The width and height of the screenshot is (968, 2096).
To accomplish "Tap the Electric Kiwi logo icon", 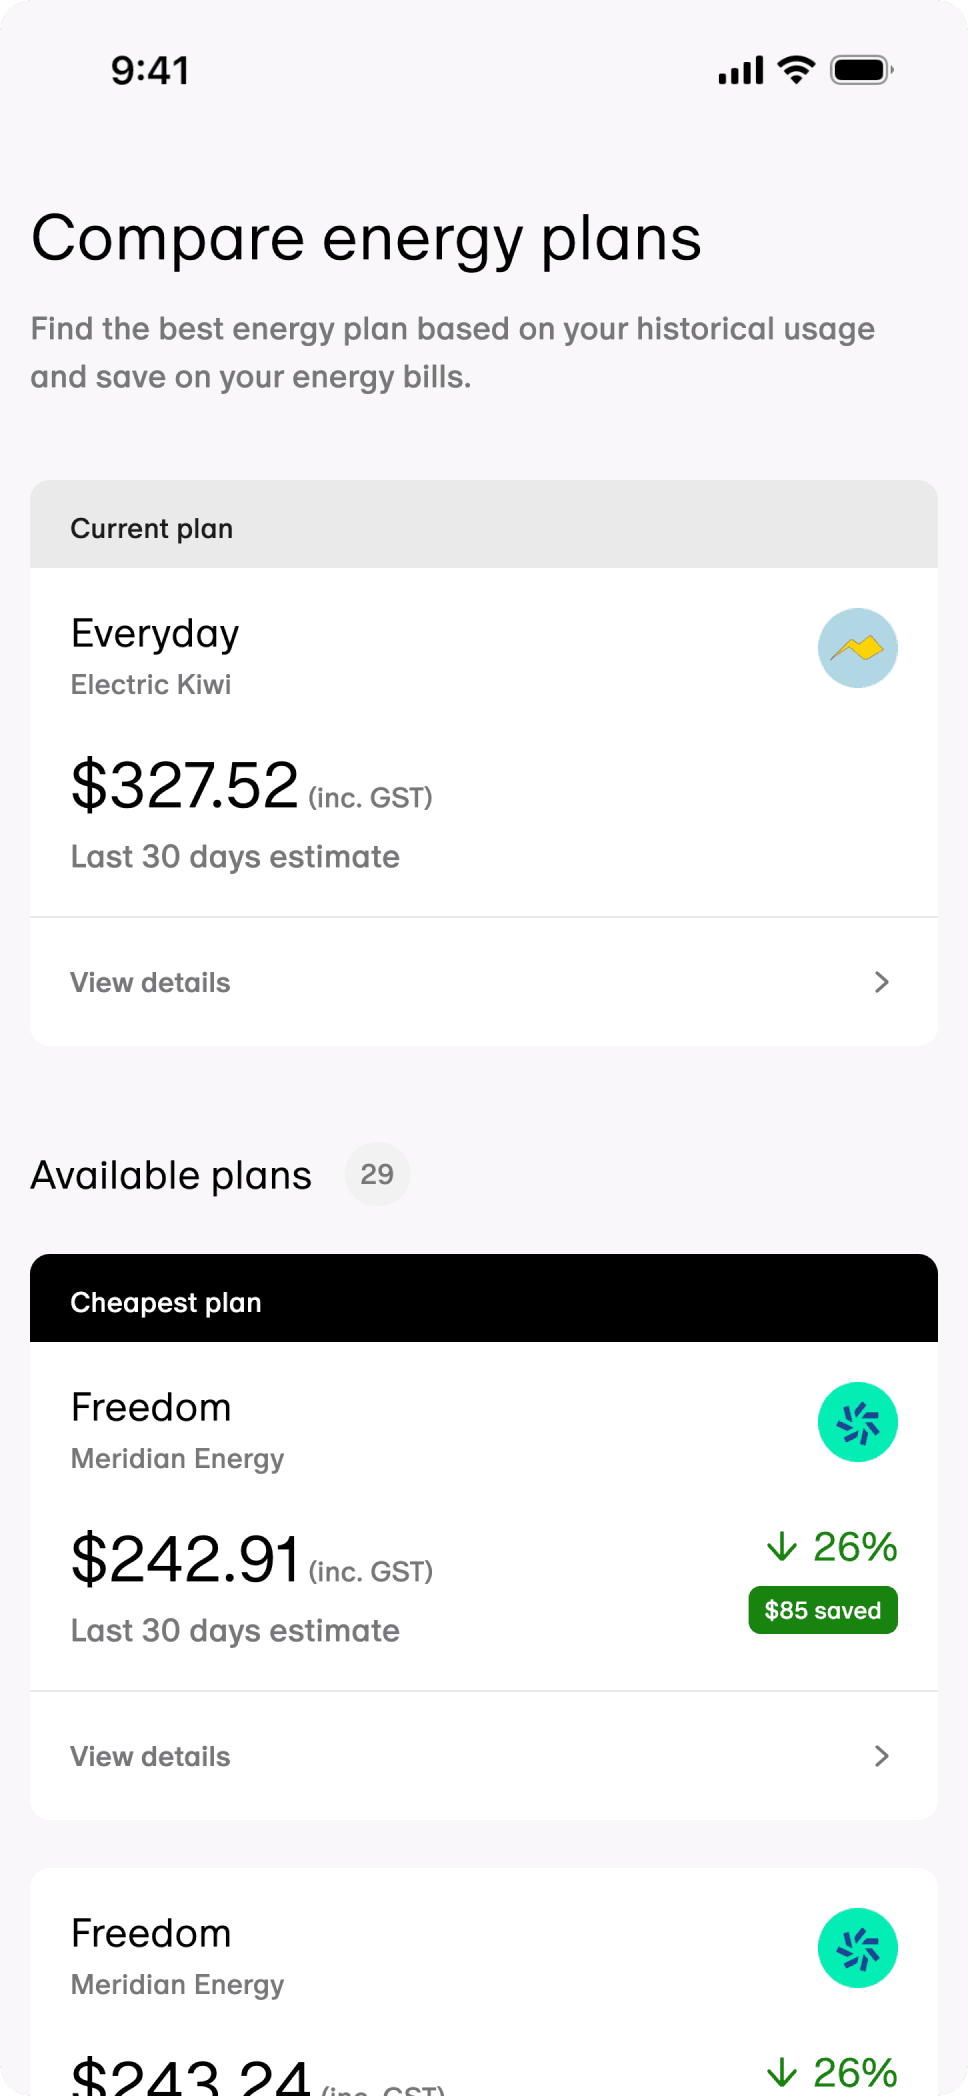I will pyautogui.click(x=857, y=648).
